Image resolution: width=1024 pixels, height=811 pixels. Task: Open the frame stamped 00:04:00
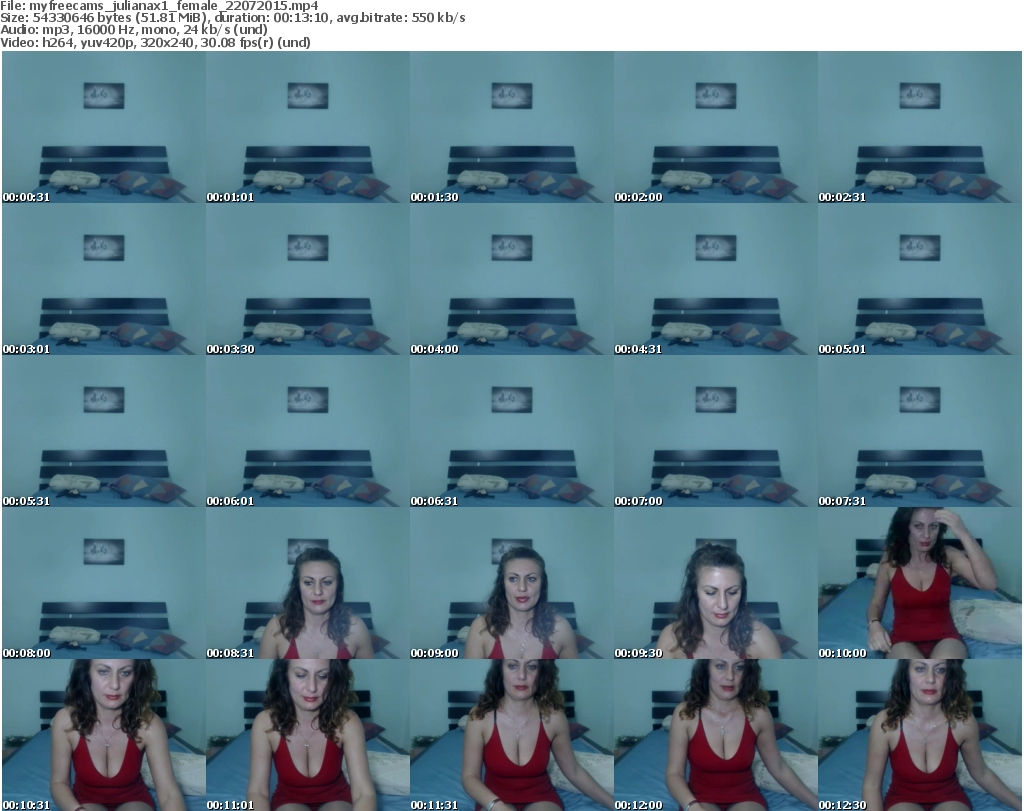coord(511,279)
